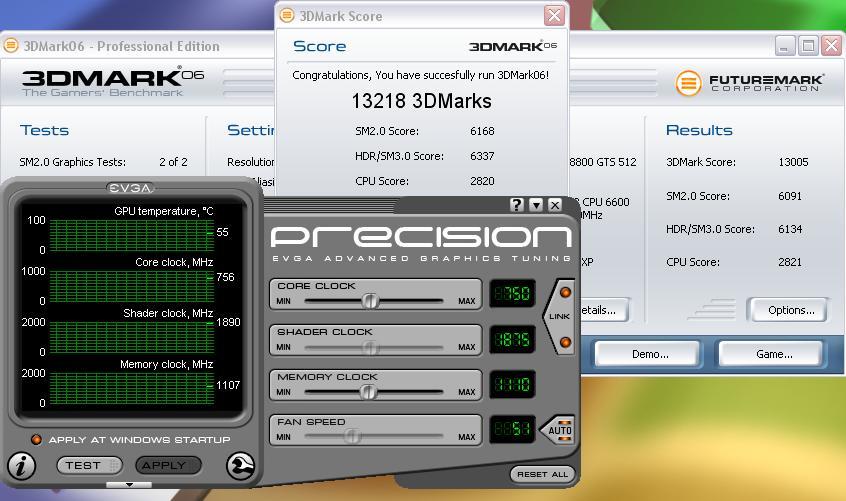
Task: Close the 3DMark Score dialog
Action: (554, 15)
